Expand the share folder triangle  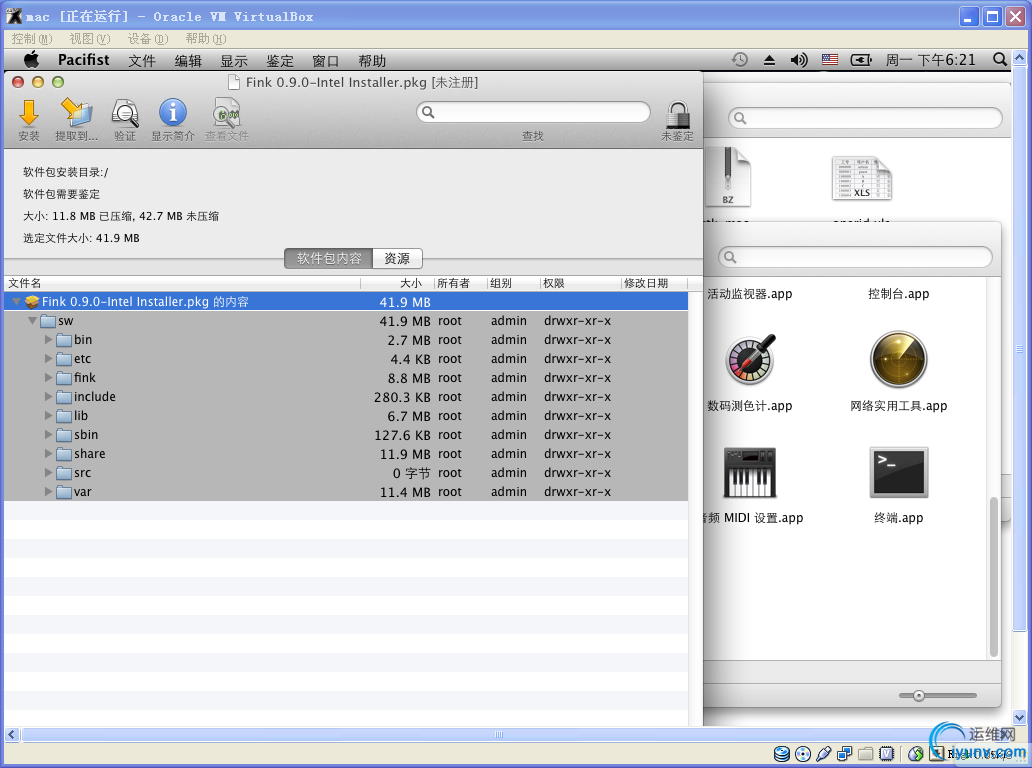(x=49, y=454)
